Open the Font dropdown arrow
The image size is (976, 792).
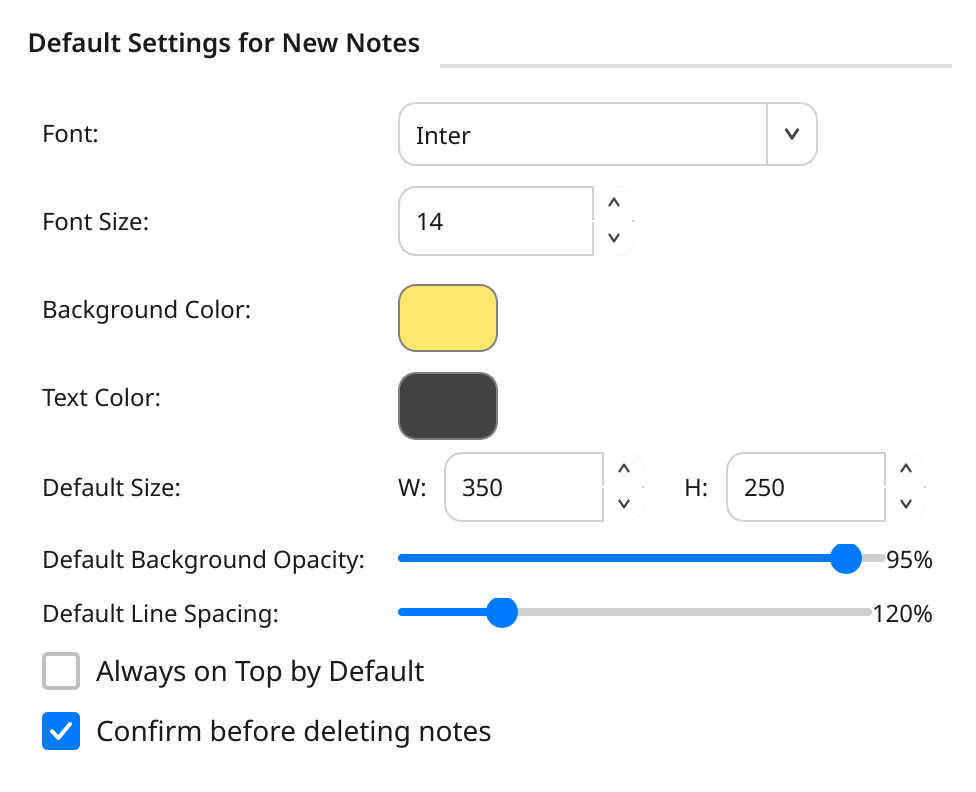tap(792, 134)
